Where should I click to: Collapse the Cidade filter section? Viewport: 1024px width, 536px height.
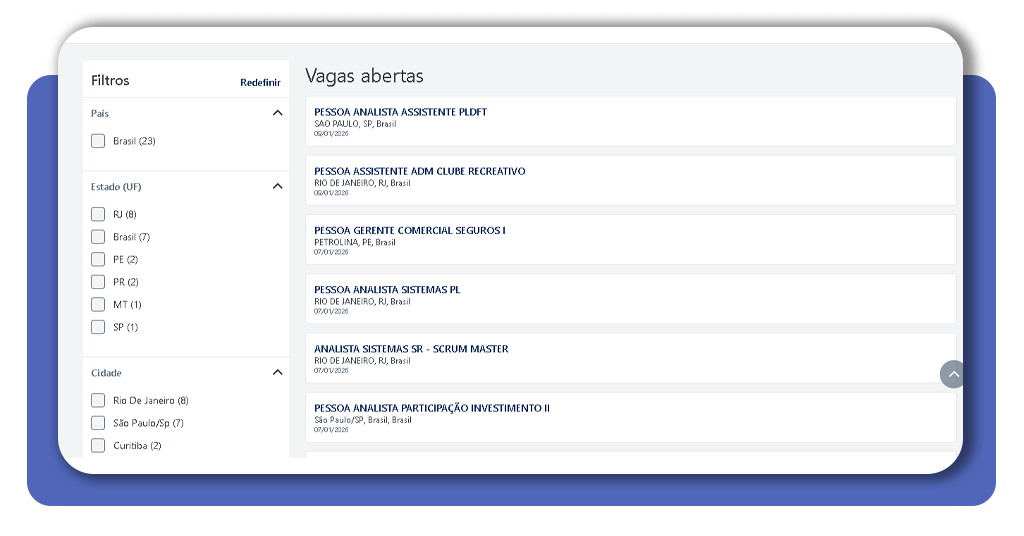click(277, 372)
